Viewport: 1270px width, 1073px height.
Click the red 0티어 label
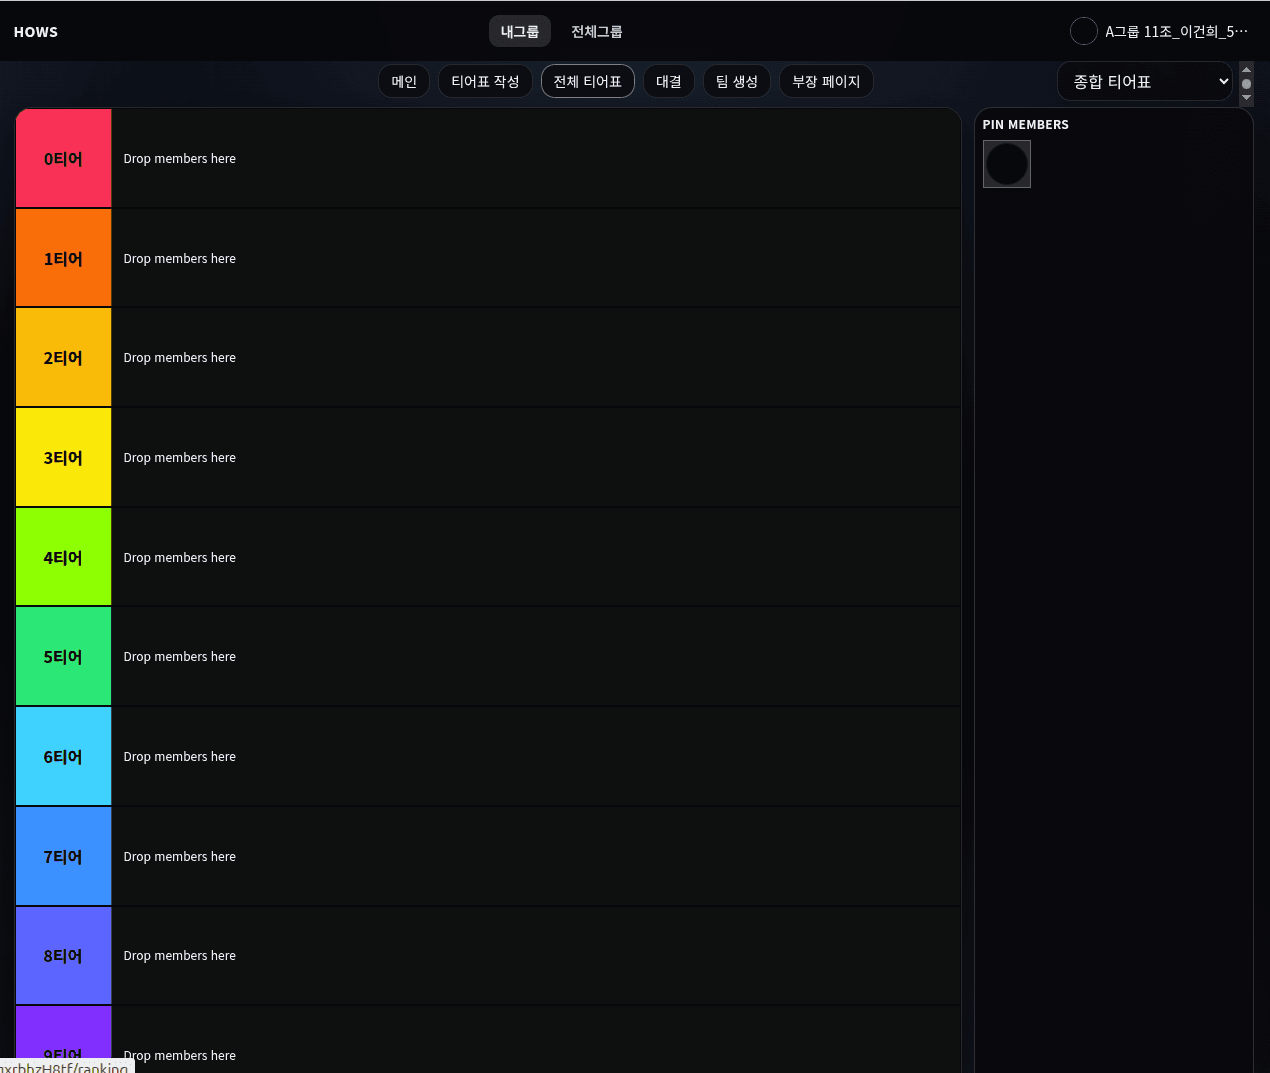(63, 159)
